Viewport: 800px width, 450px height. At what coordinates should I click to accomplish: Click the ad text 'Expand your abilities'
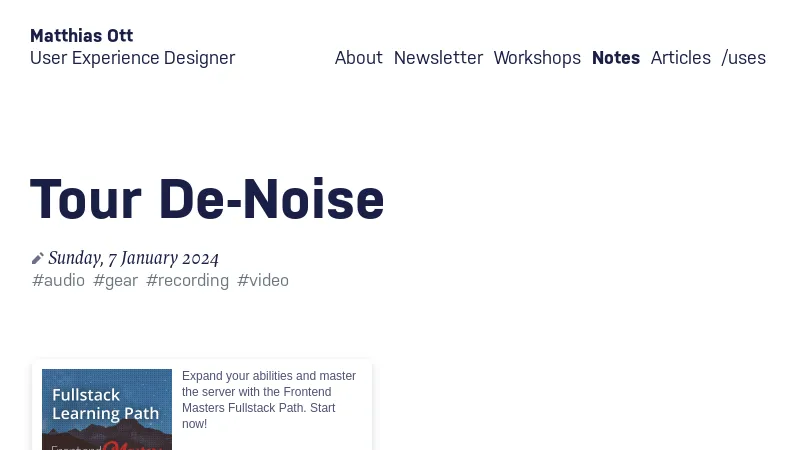(240, 376)
